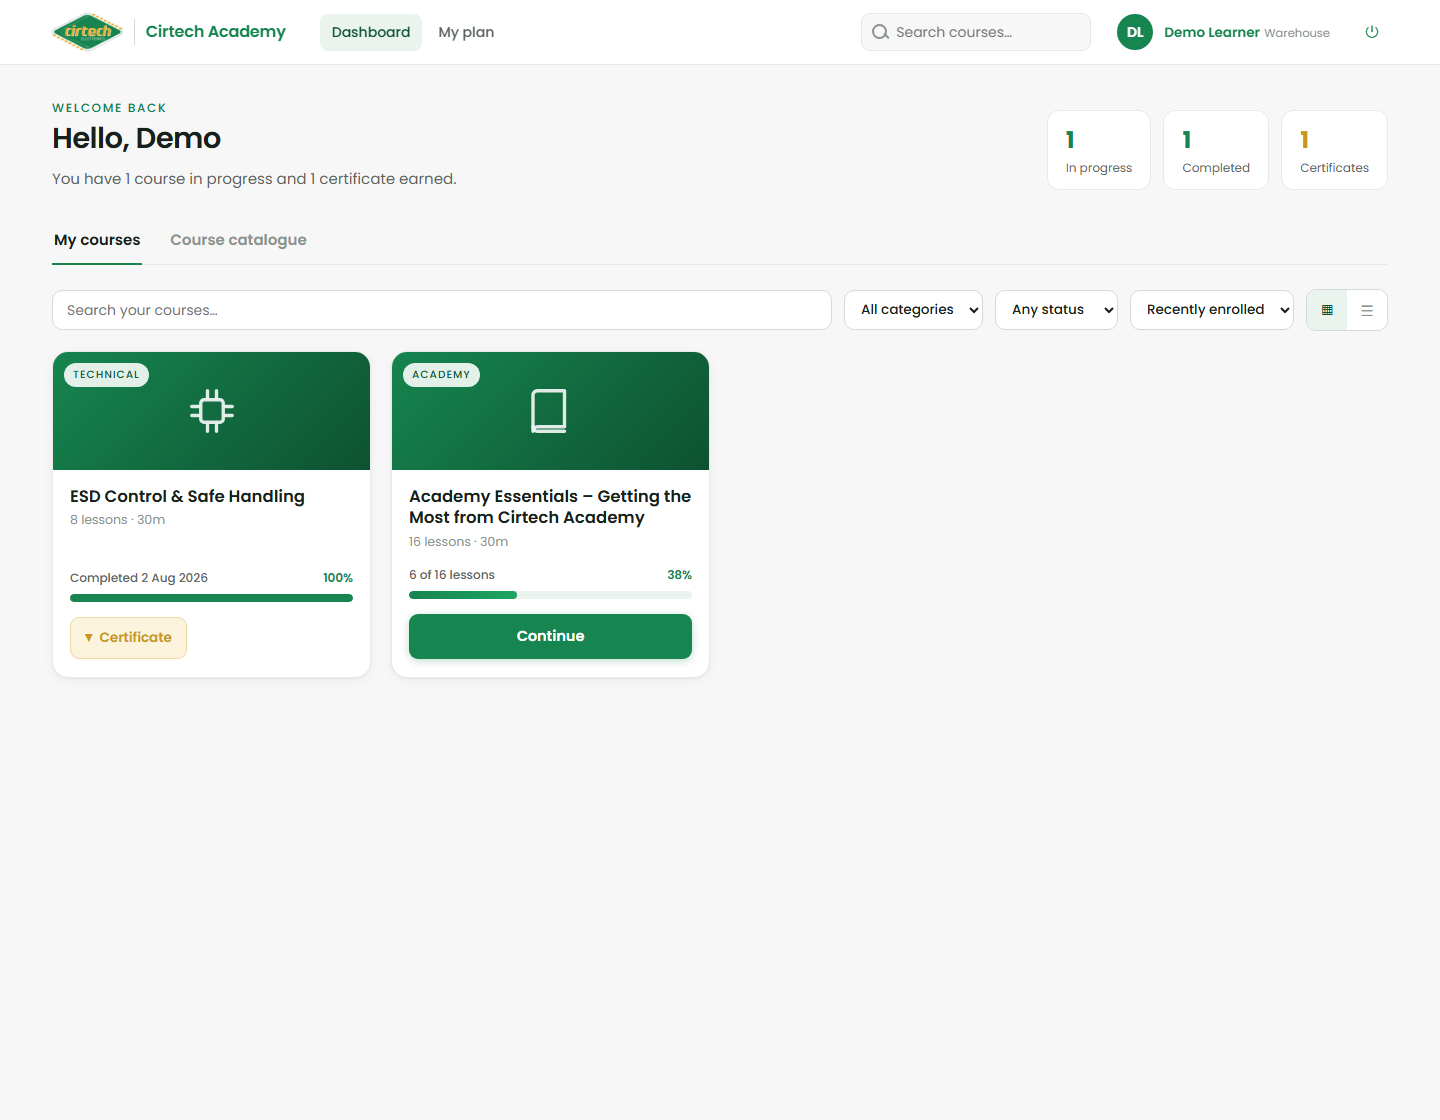Click the Completed stat card
This screenshot has height=1120, width=1440.
coord(1216,150)
